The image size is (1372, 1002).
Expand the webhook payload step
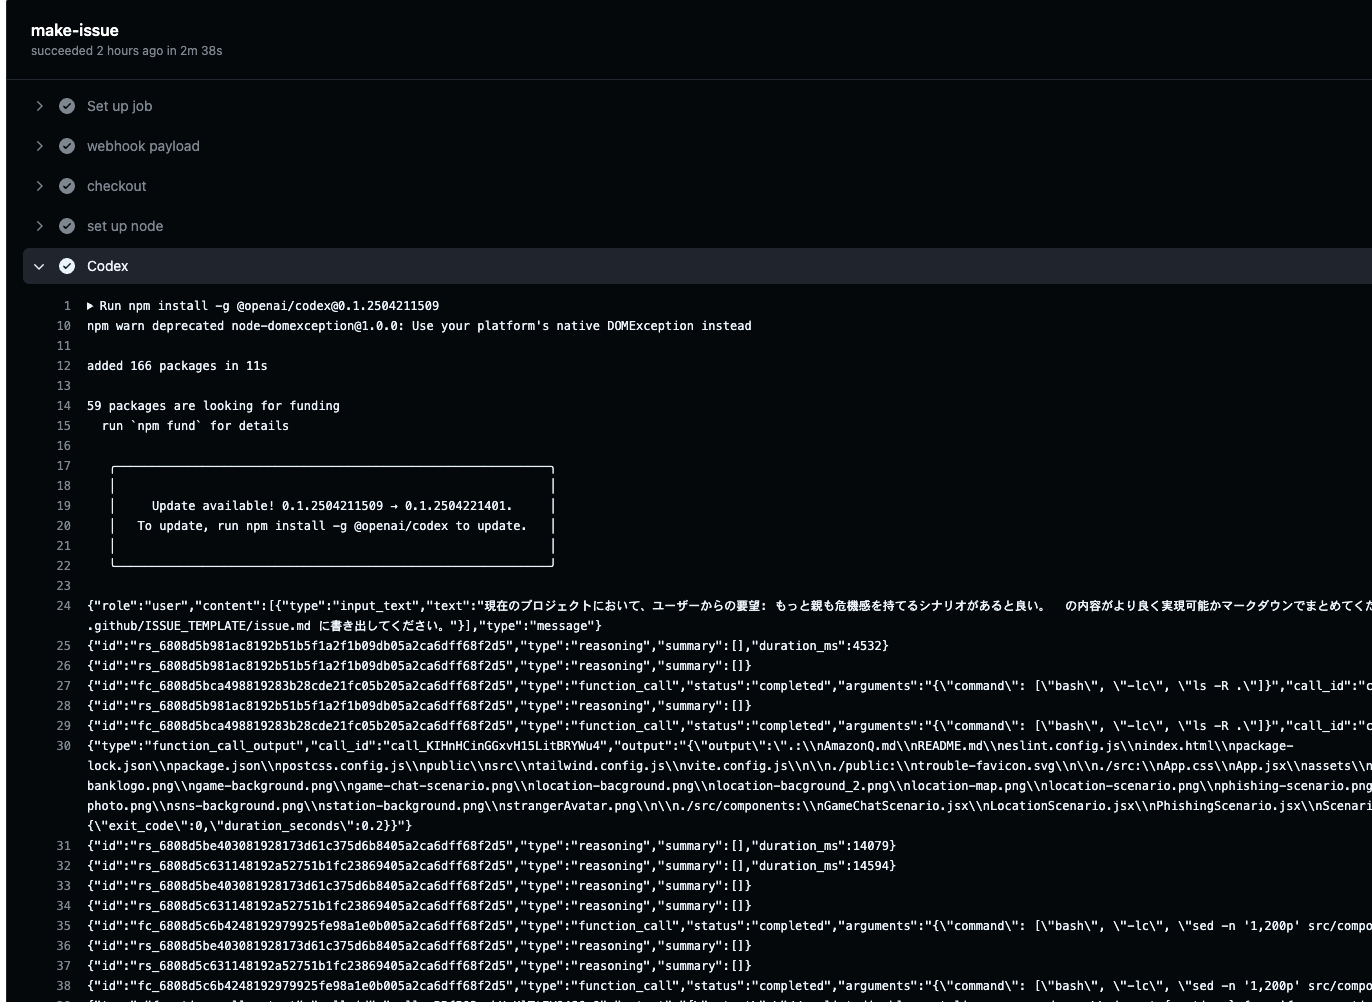pyautogui.click(x=39, y=145)
